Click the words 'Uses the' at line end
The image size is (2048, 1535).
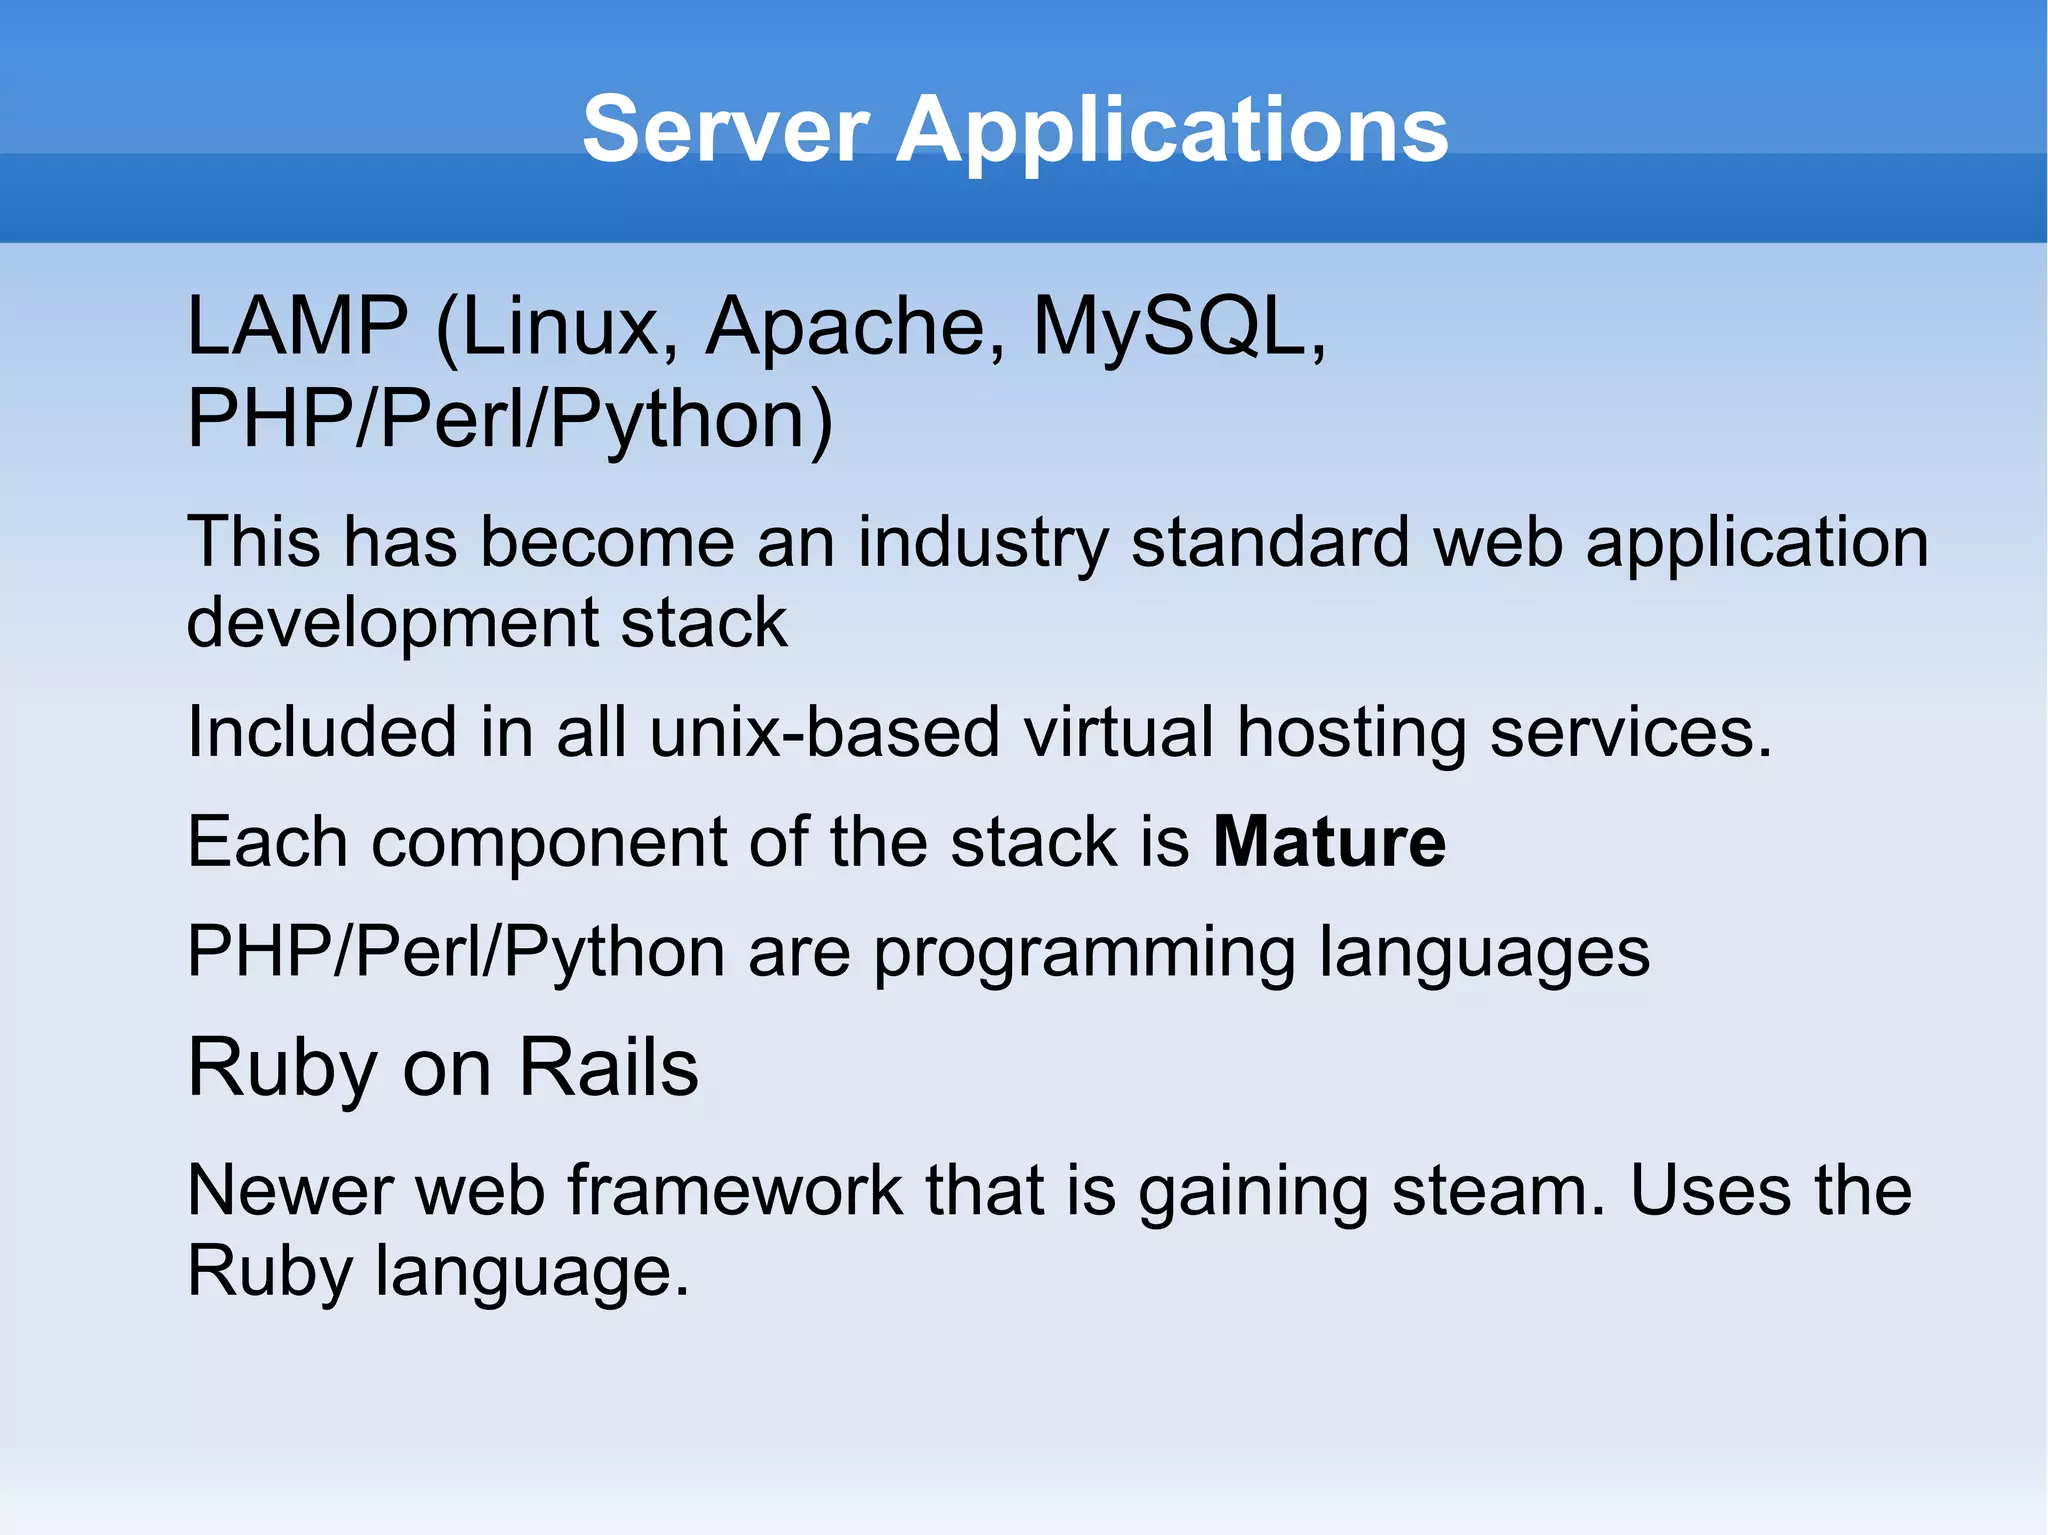1771,1191
